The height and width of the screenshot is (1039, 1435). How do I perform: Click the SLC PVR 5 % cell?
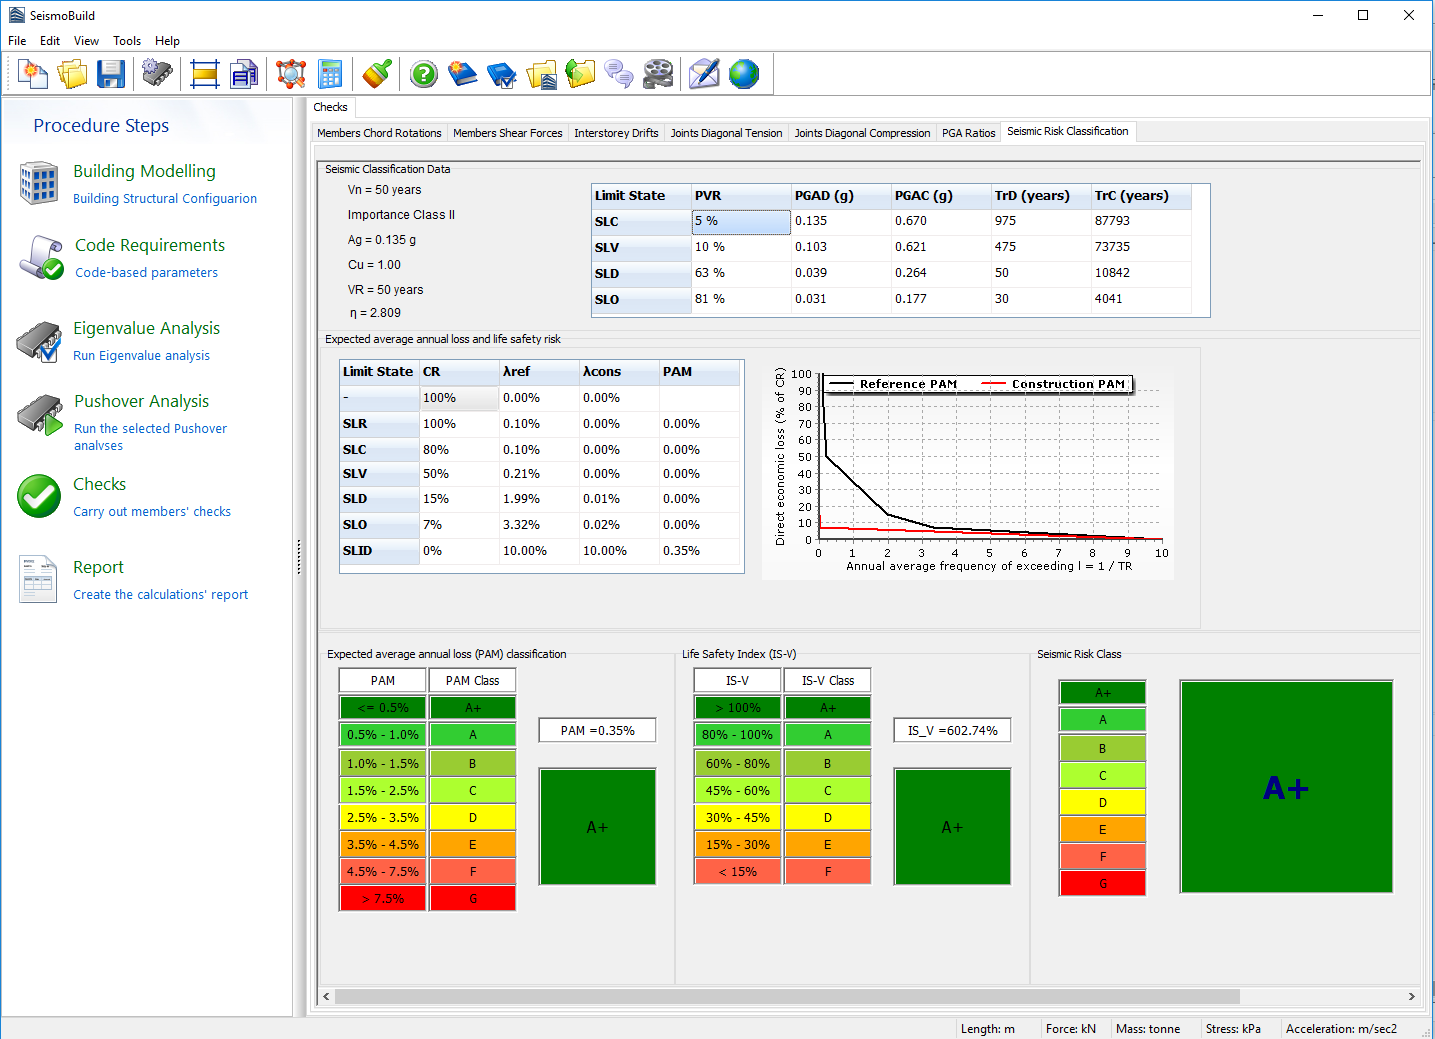pos(741,222)
